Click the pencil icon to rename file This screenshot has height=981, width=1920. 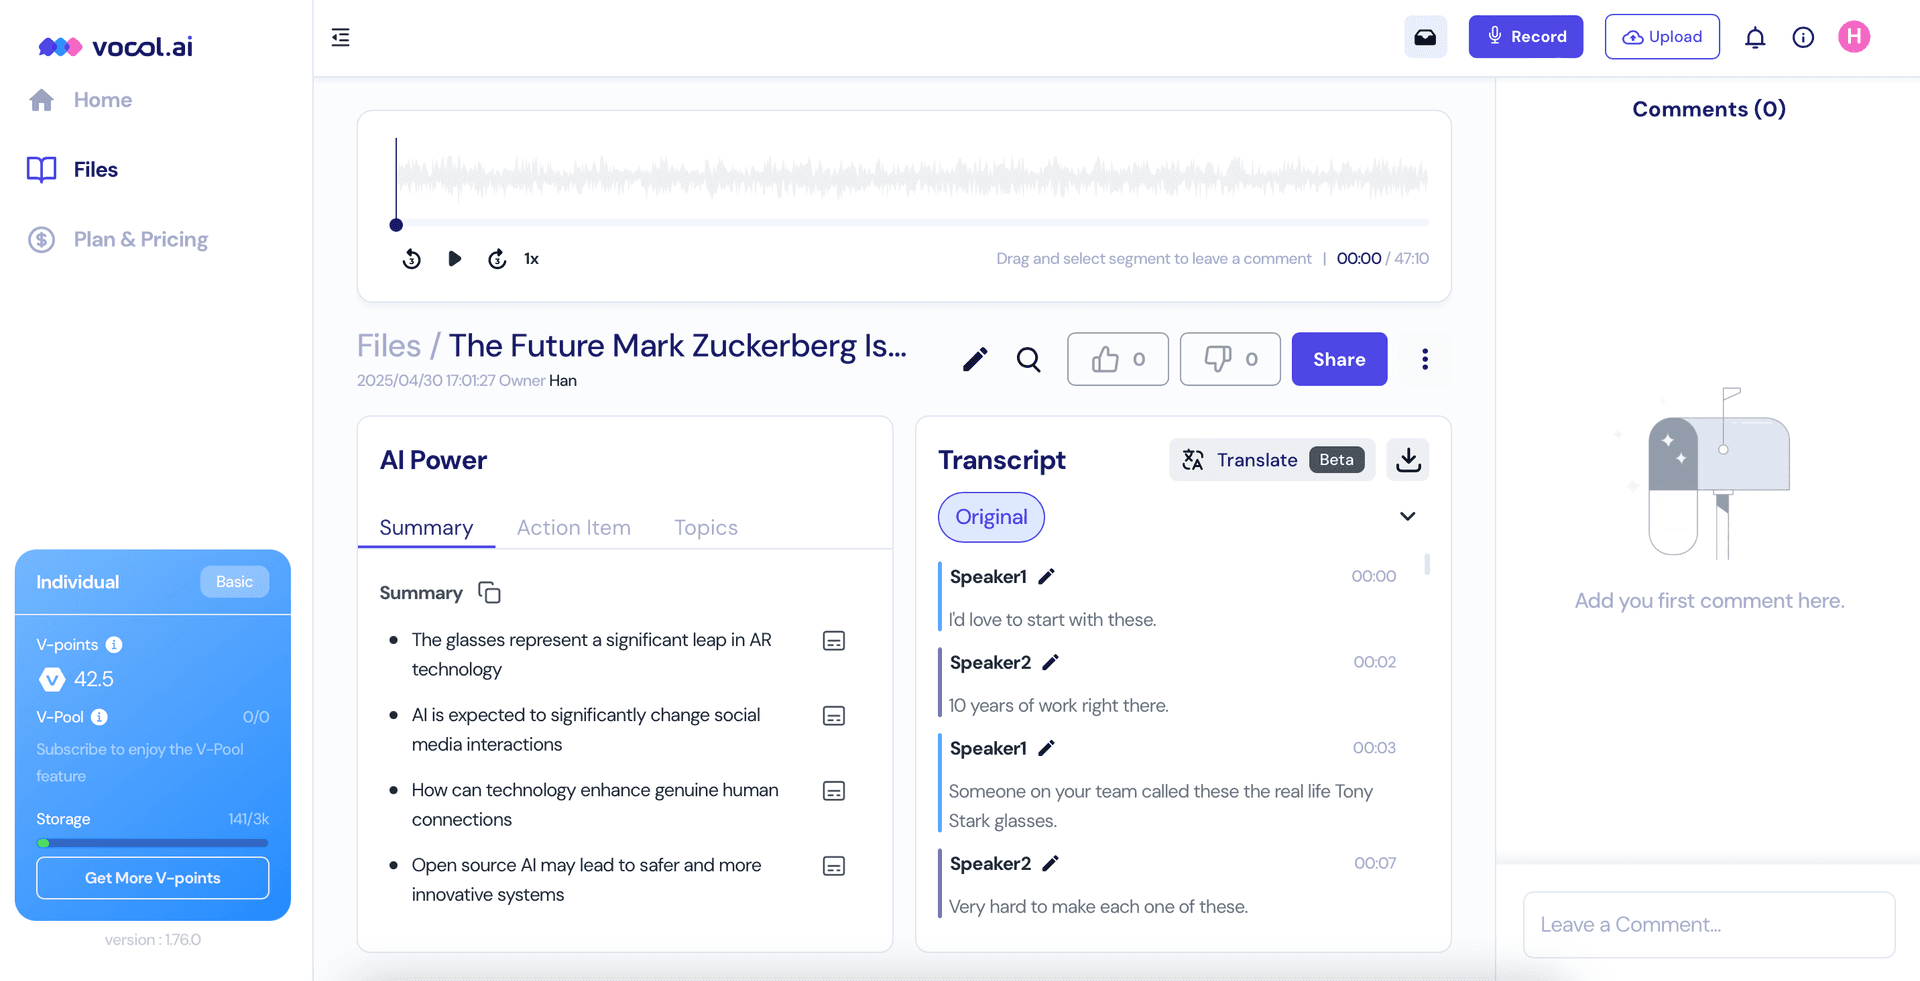click(x=975, y=360)
